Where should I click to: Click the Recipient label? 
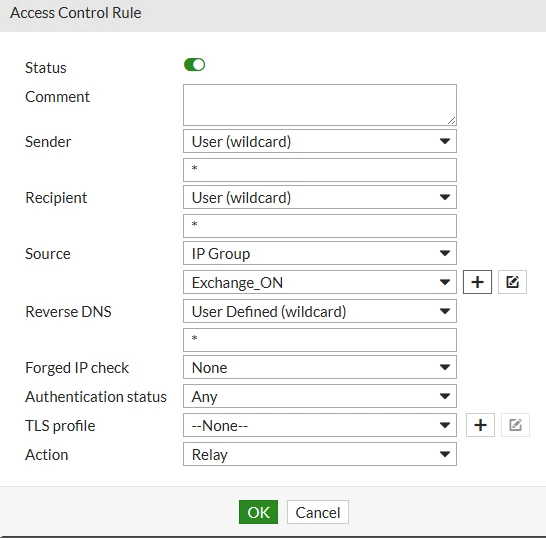tap(56, 198)
